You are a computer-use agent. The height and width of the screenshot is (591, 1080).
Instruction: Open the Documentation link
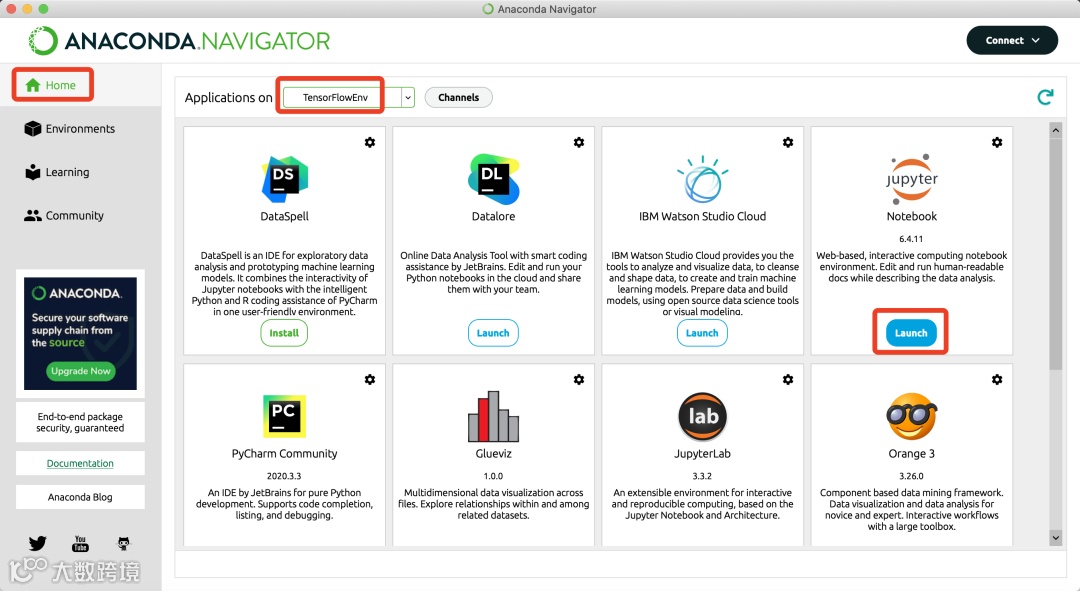coord(80,464)
